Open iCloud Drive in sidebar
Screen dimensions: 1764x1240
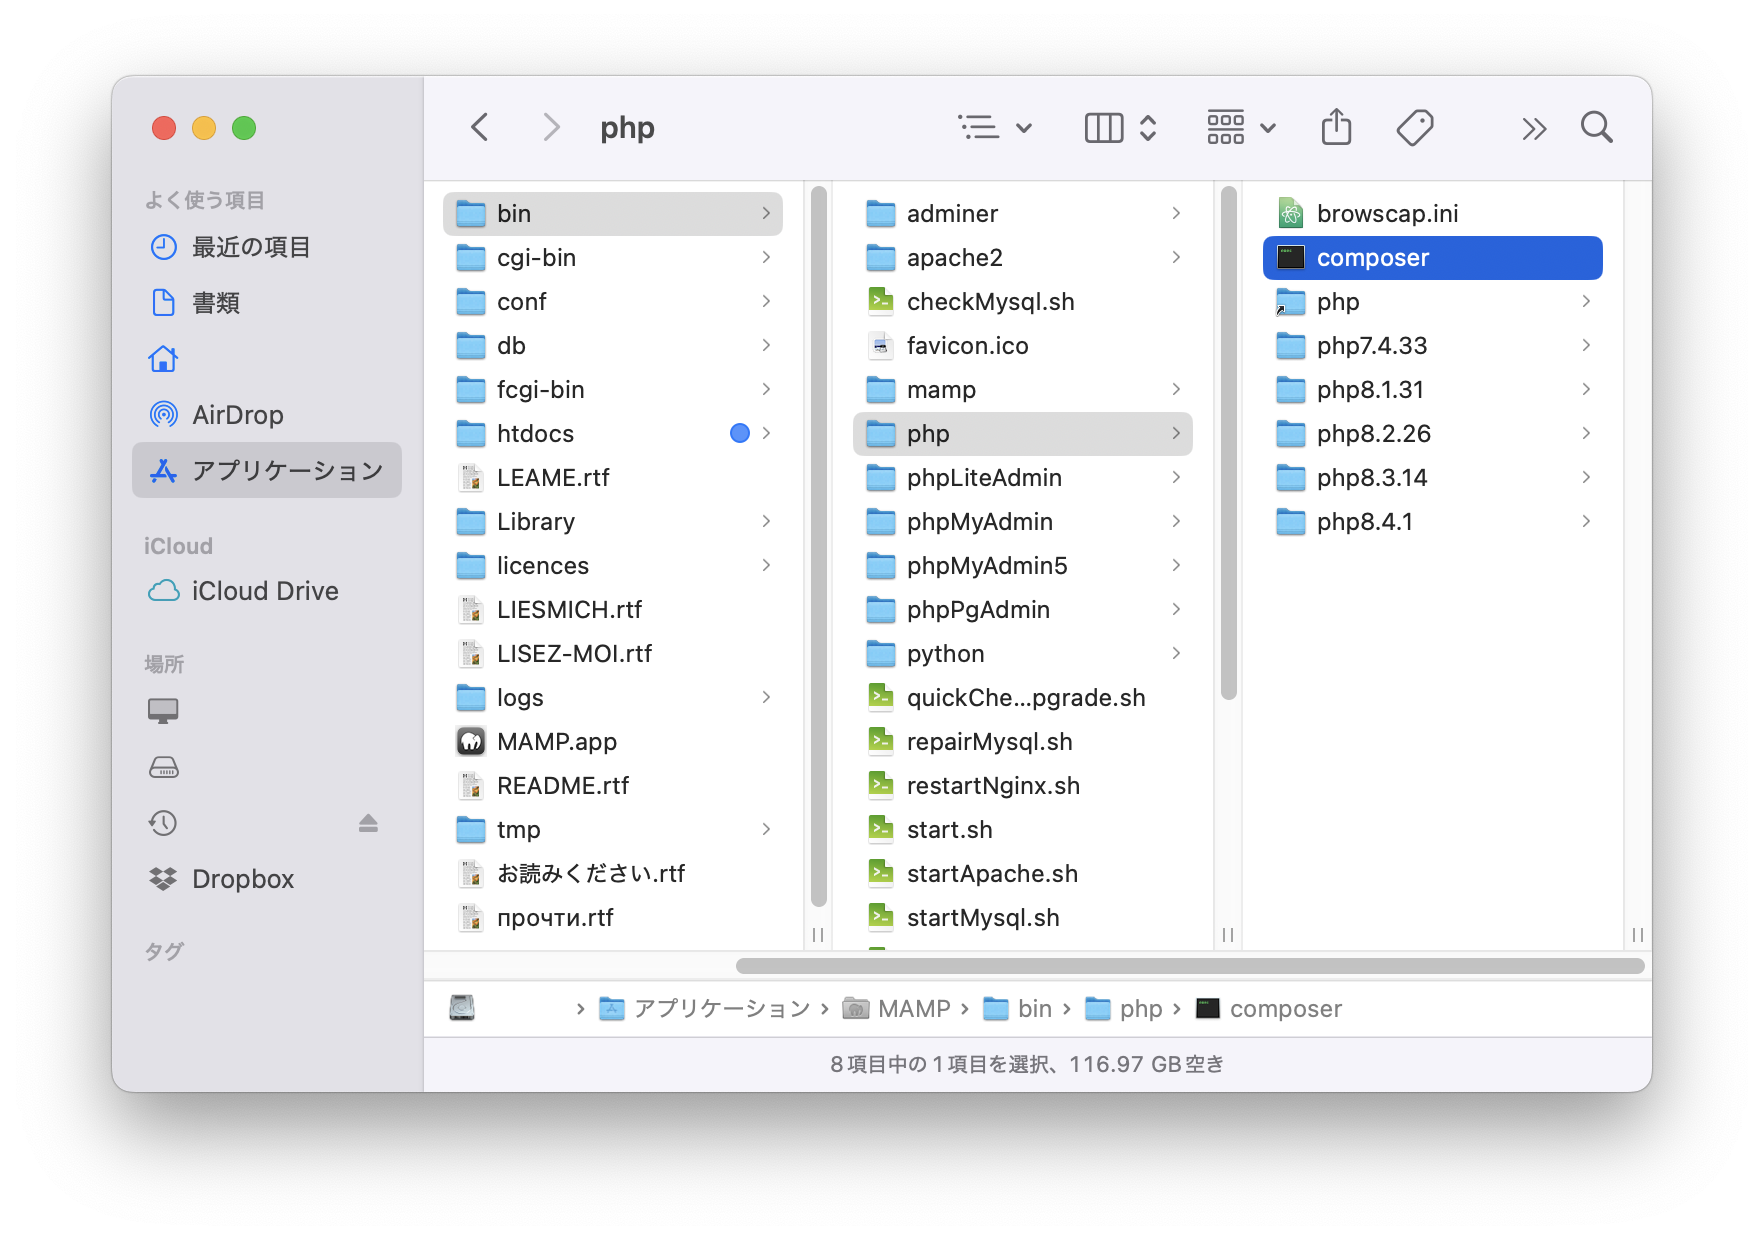(266, 591)
